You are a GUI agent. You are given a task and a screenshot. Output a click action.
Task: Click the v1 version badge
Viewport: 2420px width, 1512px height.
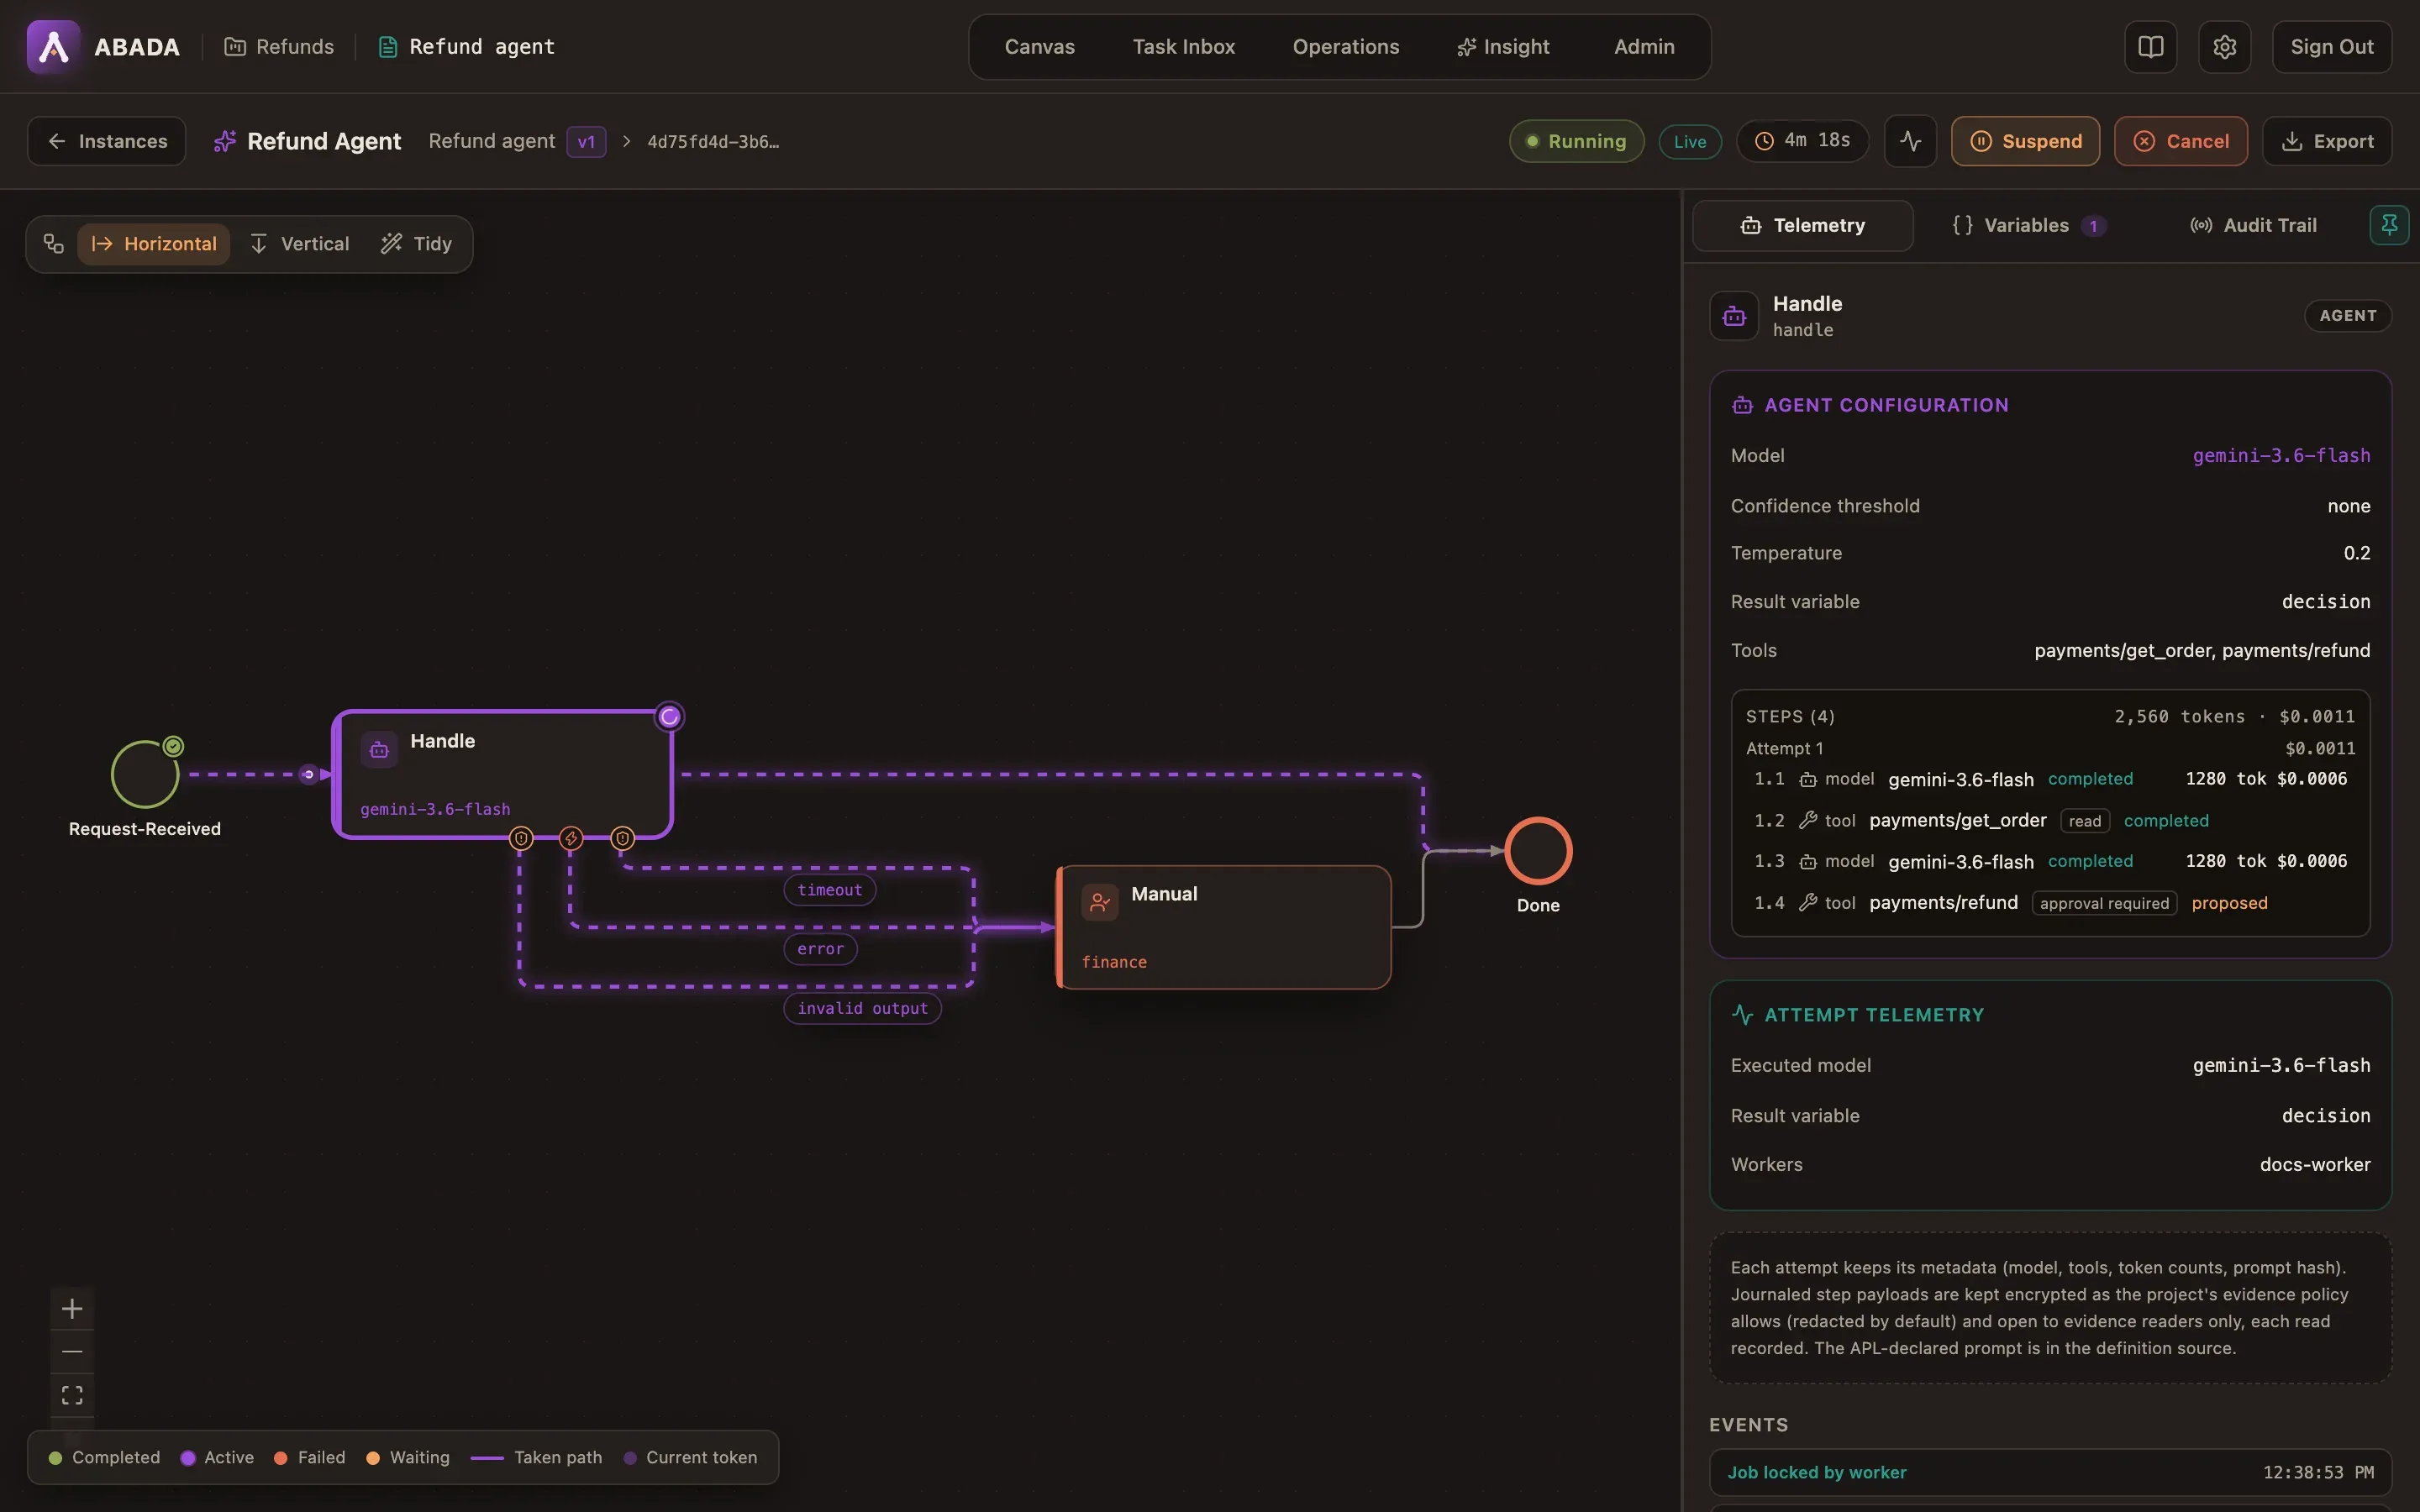586,141
